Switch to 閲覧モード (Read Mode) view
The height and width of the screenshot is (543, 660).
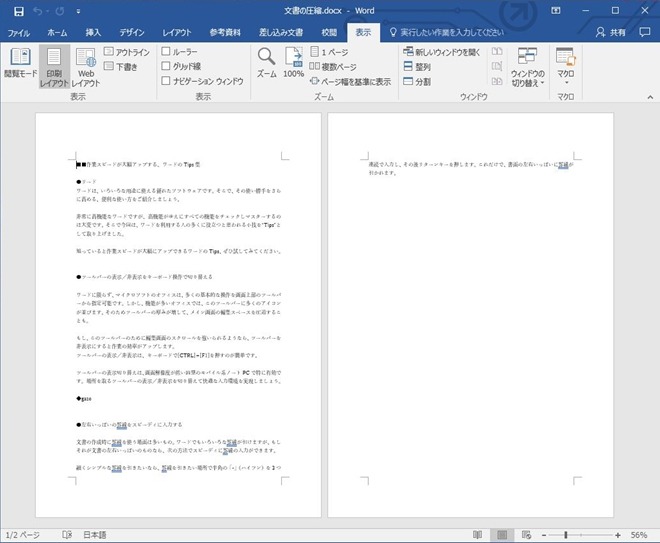tap(19, 65)
